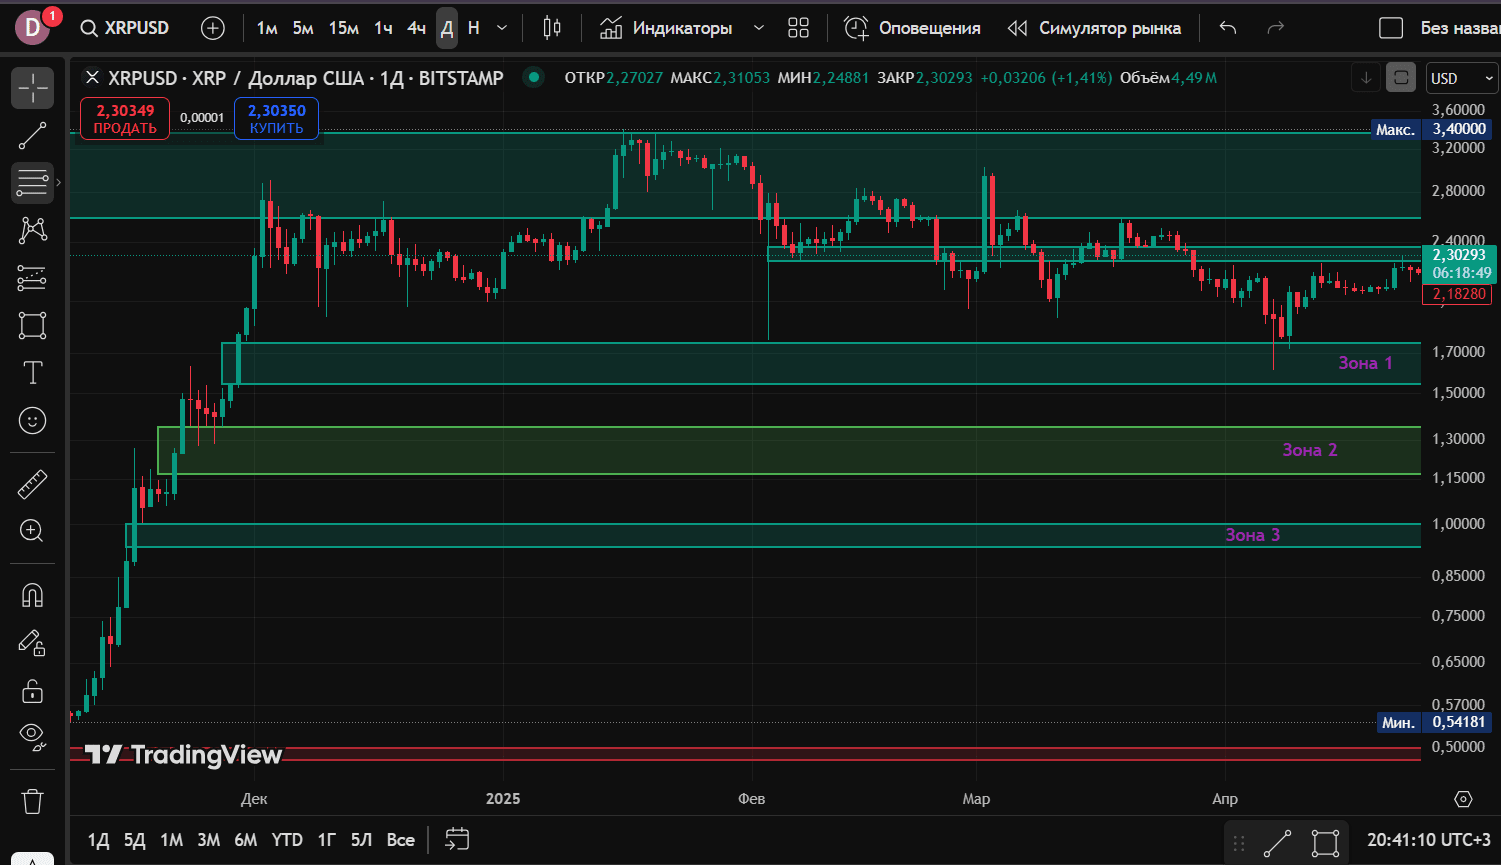Open the layout grid selector
The image size is (1501, 865).
tap(798, 28)
